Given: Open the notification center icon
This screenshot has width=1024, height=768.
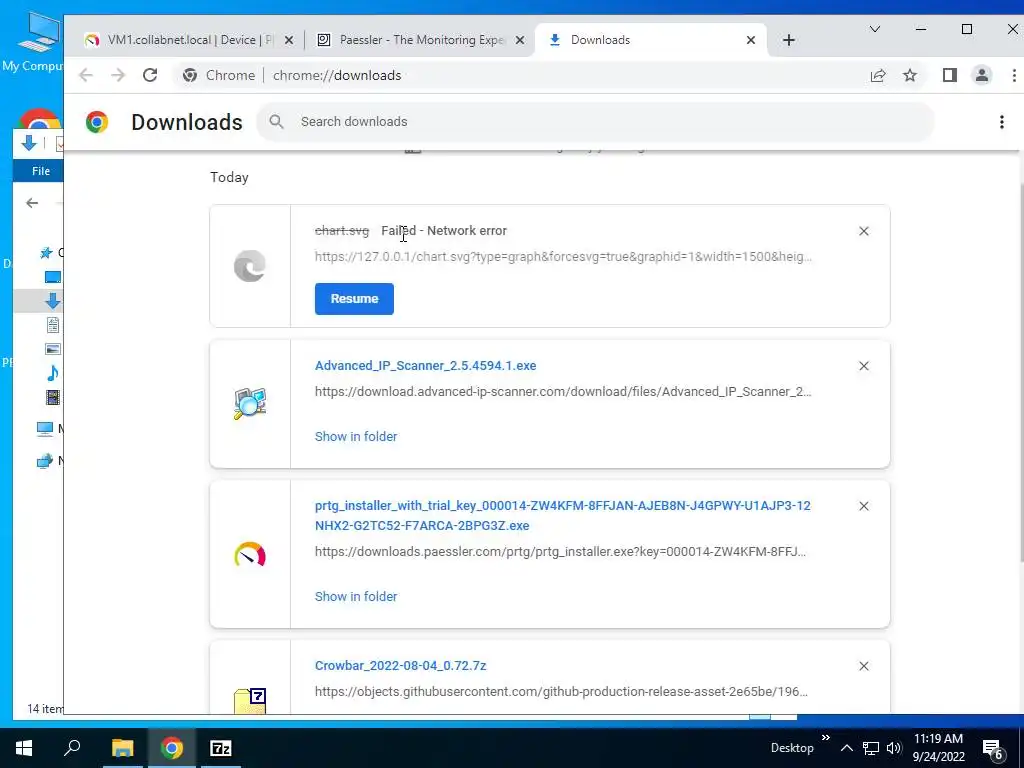Looking at the screenshot, I should click(x=993, y=749).
